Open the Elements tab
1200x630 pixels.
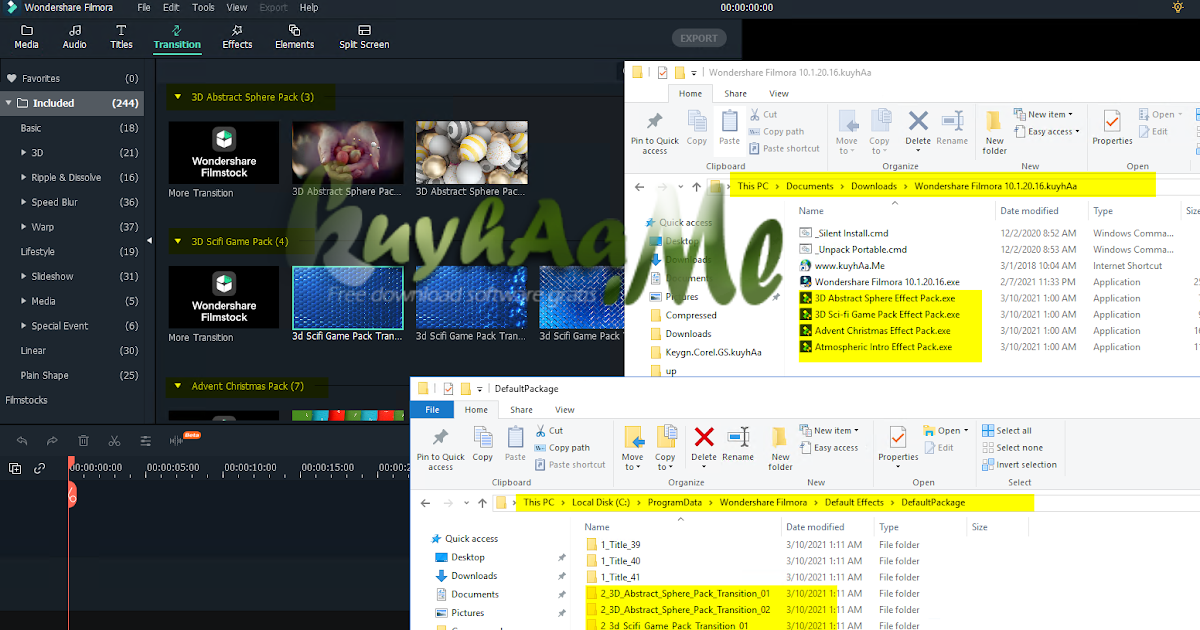(x=294, y=37)
